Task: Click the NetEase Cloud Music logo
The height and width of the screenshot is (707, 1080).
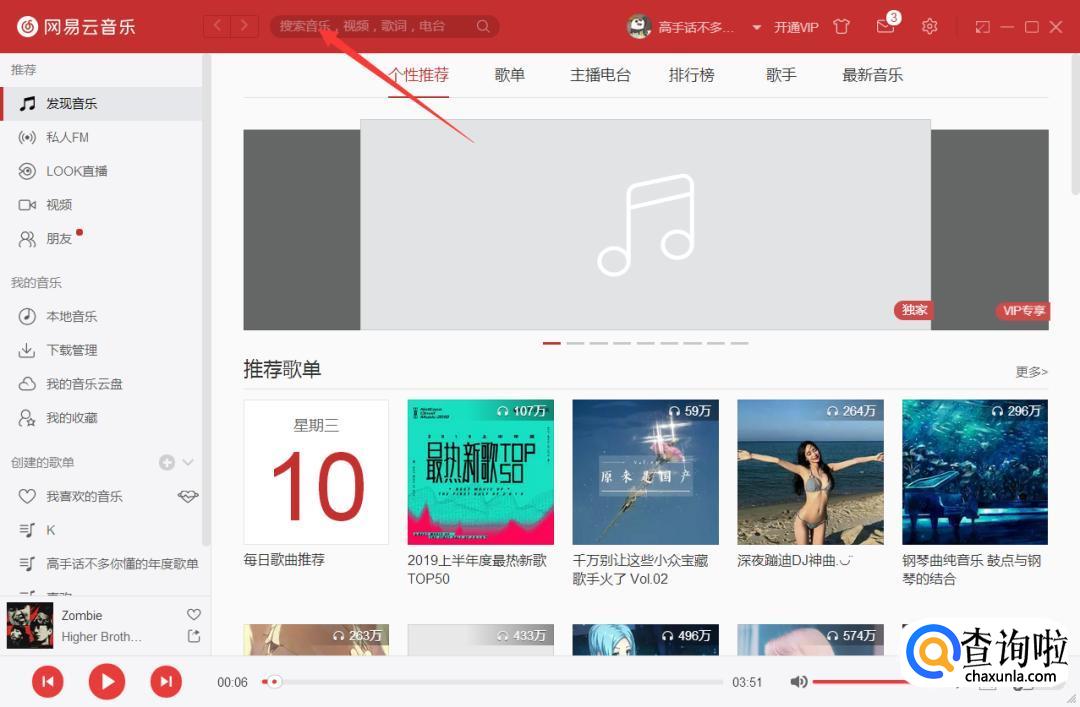Action: pyautogui.click(x=76, y=27)
